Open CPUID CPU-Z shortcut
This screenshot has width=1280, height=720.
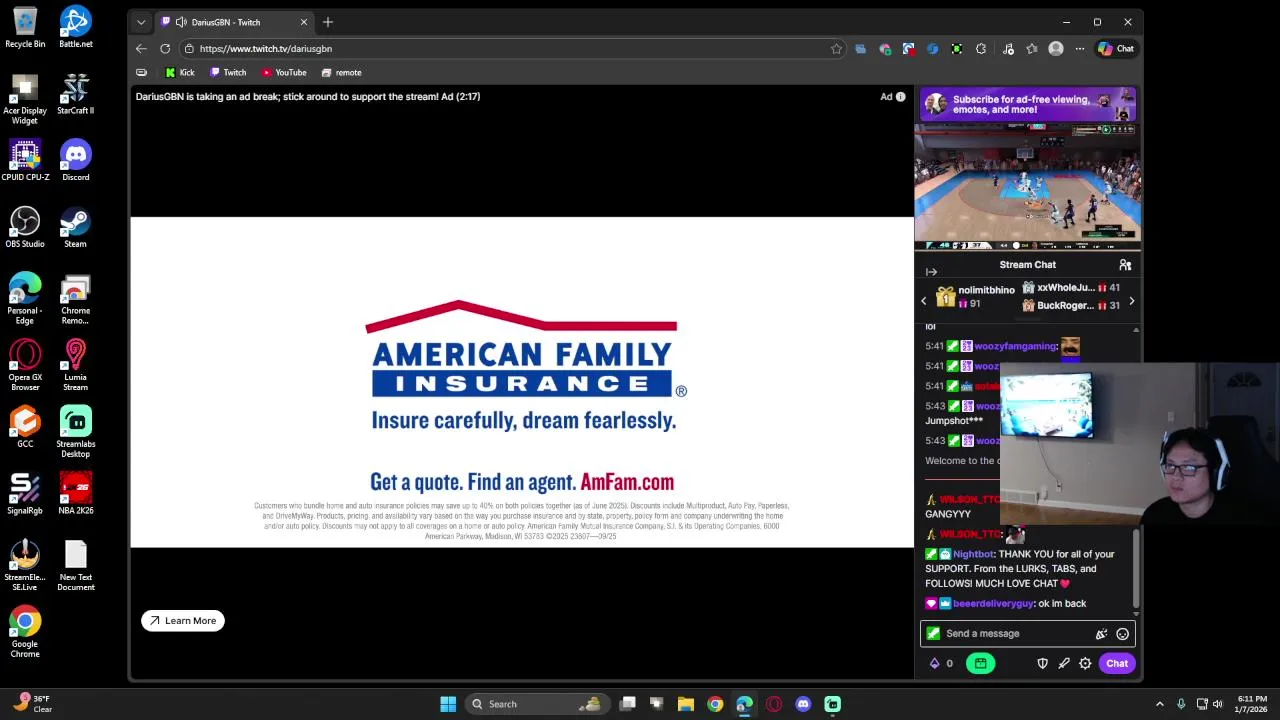[x=25, y=160]
